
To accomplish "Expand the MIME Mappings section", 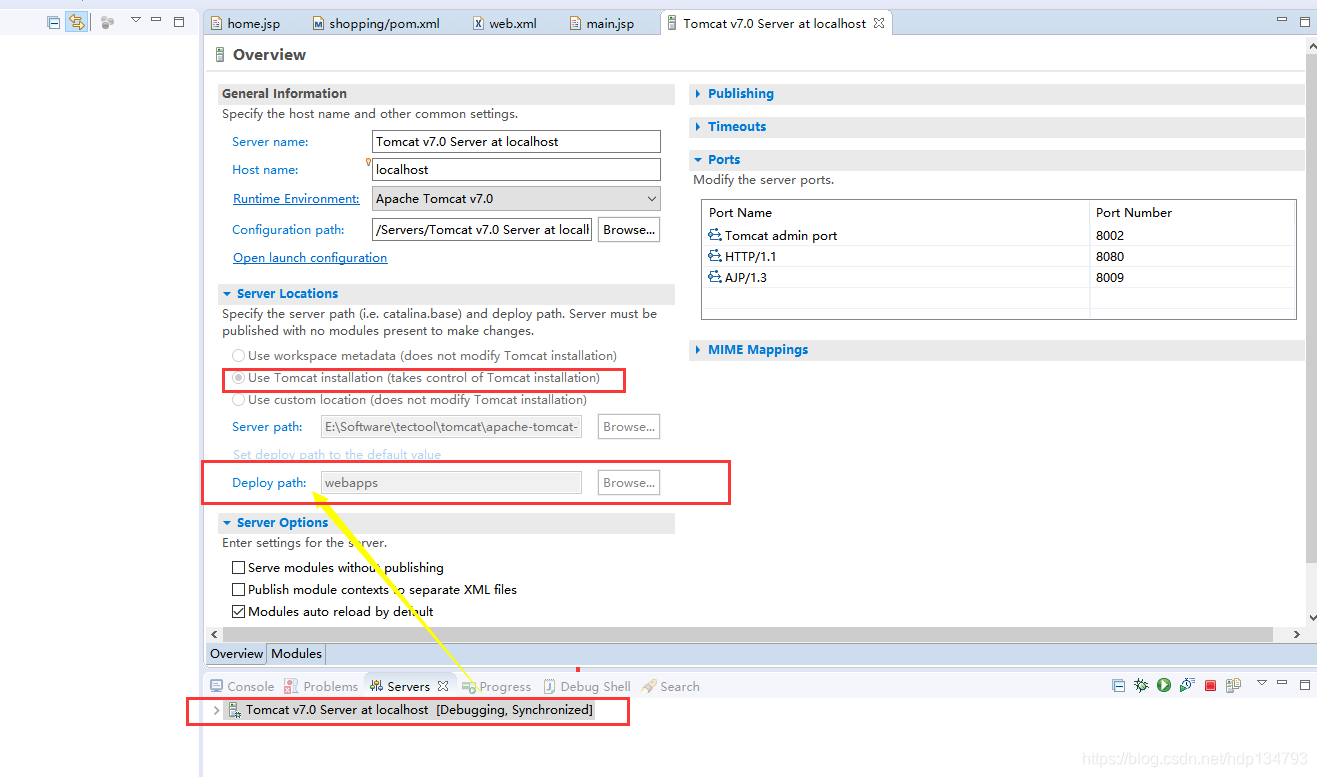I will [698, 350].
